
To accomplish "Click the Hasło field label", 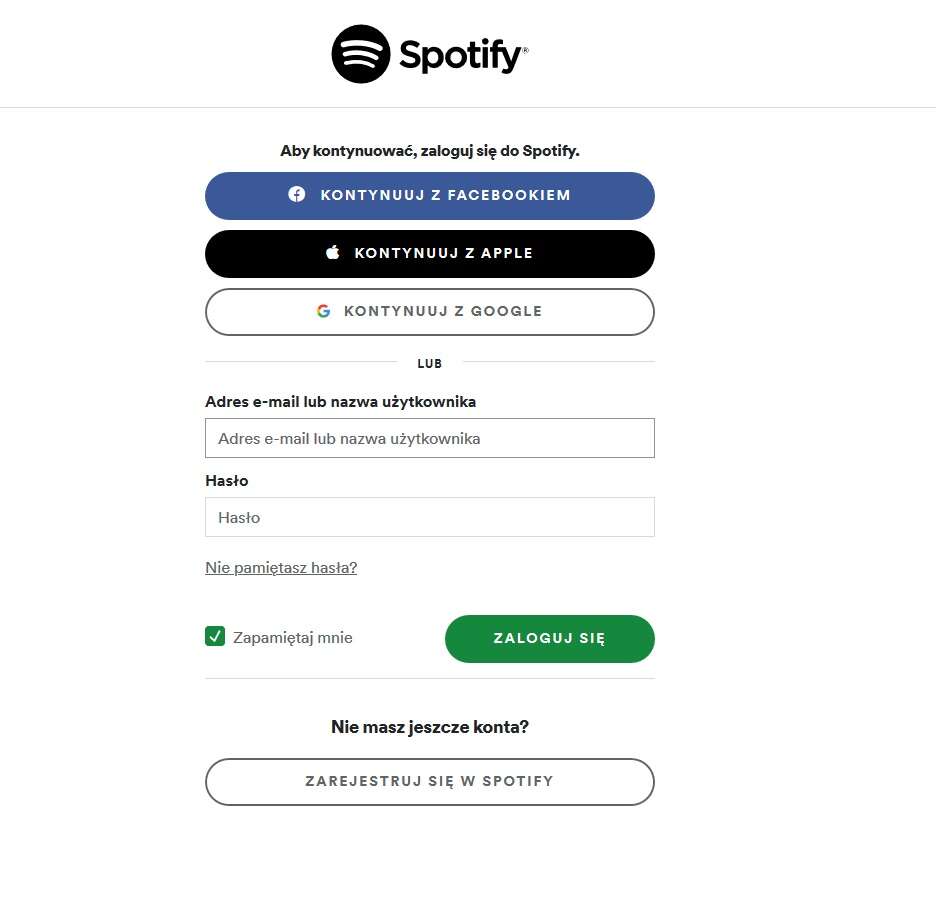I will pos(227,481).
